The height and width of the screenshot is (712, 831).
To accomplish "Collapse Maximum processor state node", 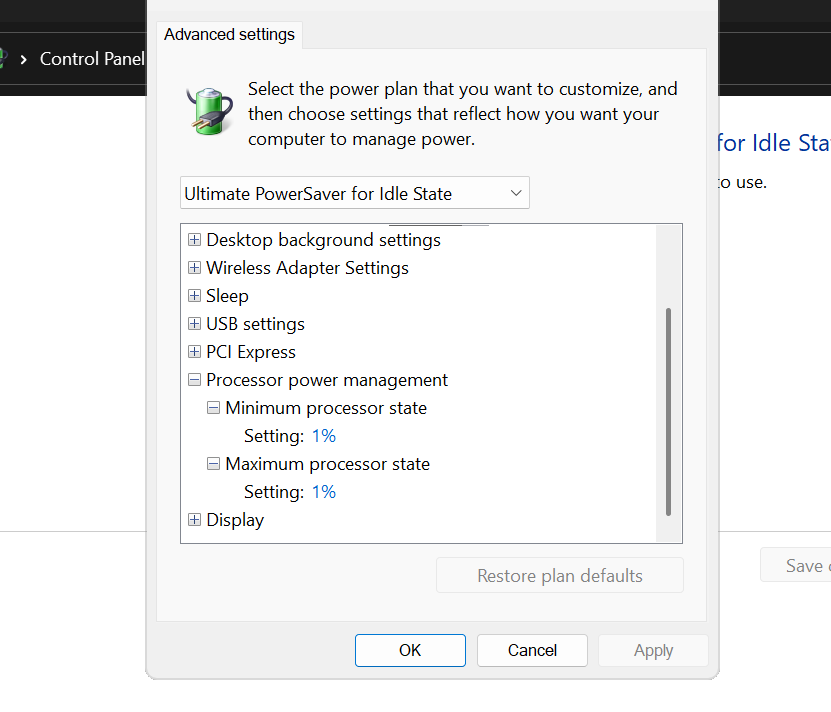I will pyautogui.click(x=213, y=464).
